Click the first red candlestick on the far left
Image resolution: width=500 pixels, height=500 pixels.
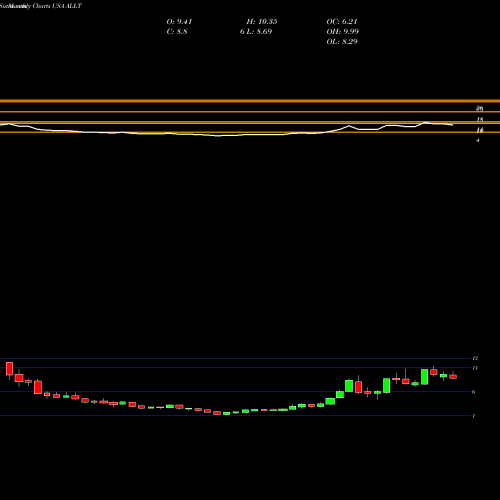tap(9, 368)
